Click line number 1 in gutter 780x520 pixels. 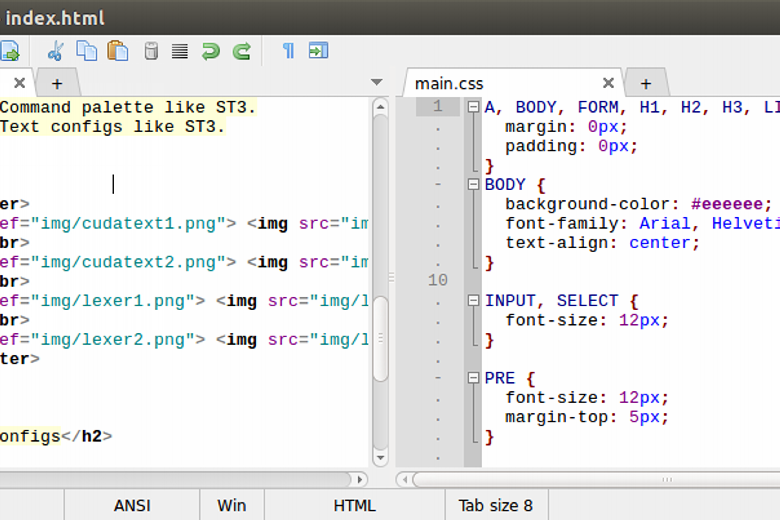click(438, 107)
